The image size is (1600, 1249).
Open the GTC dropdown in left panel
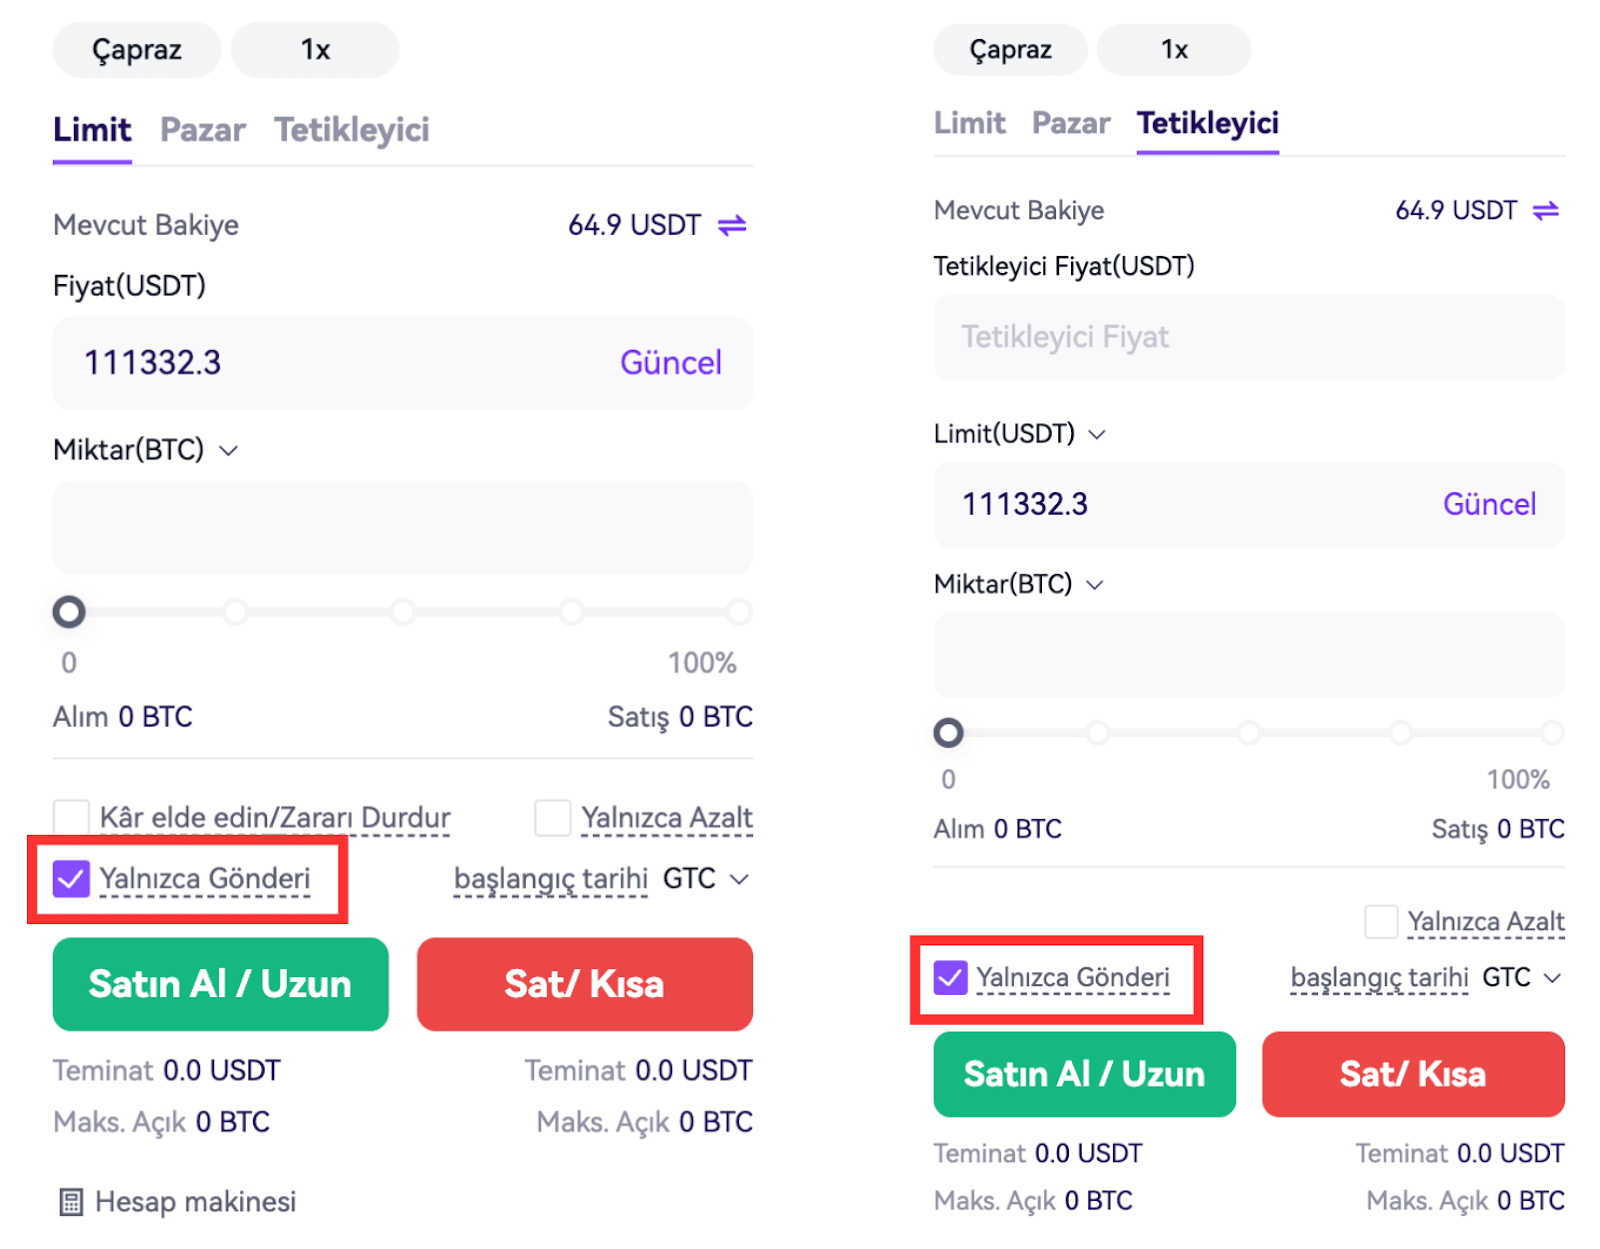[x=739, y=879]
